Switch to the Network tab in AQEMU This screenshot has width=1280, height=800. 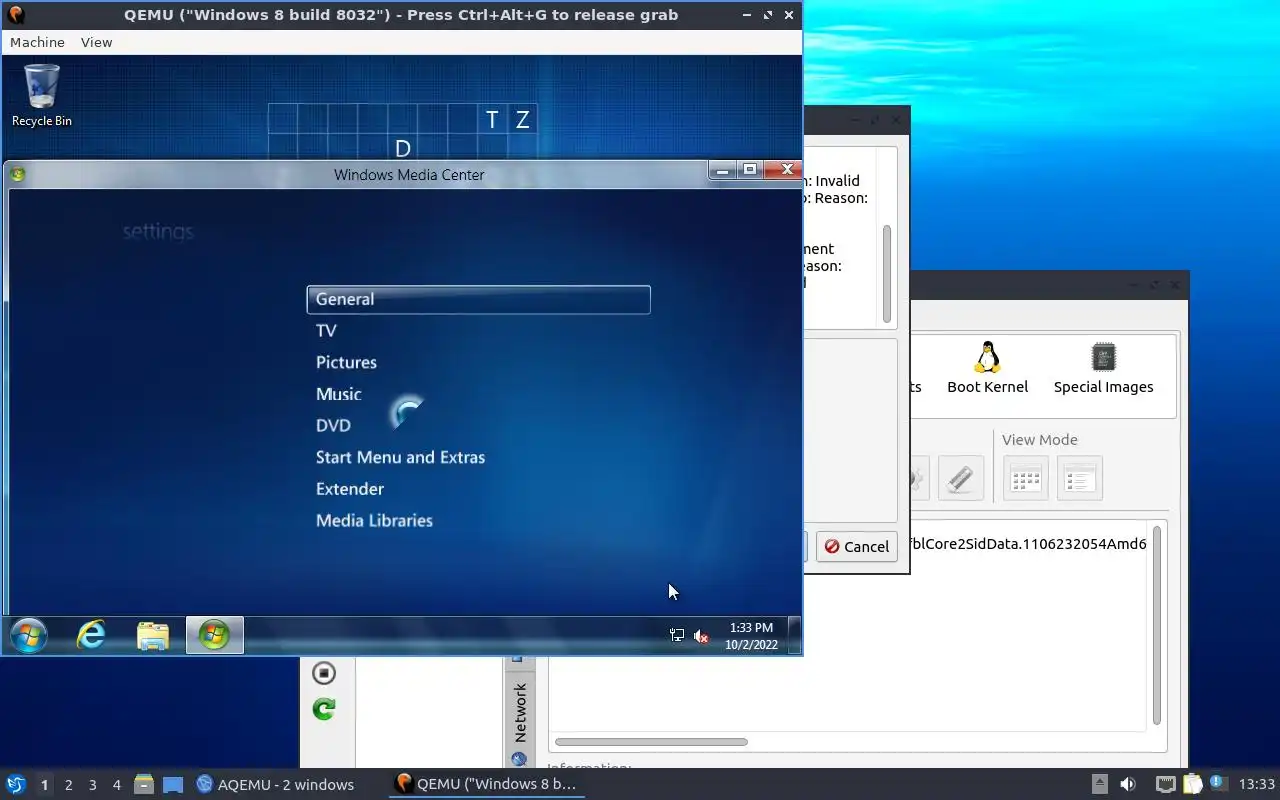(x=519, y=713)
